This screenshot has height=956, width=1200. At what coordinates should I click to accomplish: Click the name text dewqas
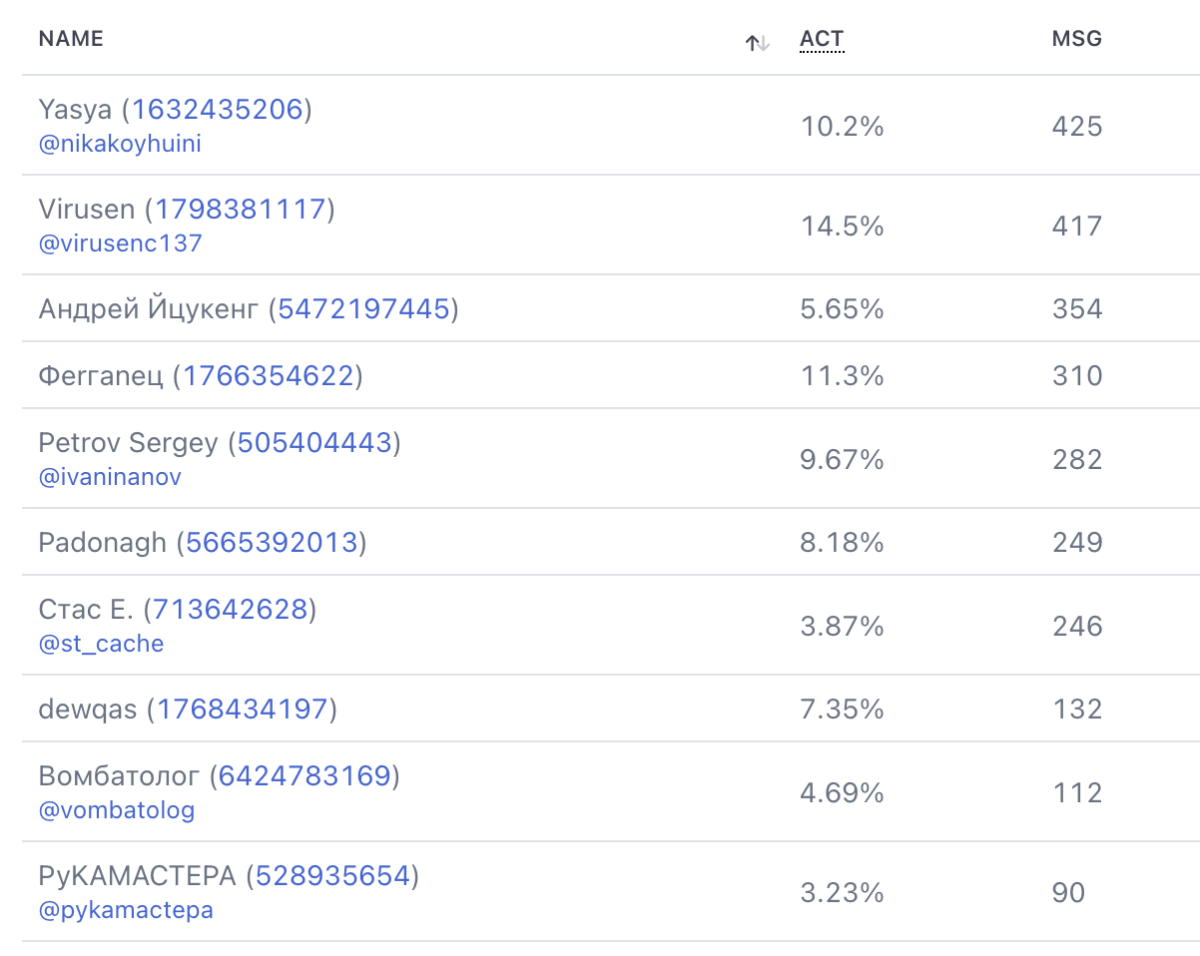[x=88, y=710]
